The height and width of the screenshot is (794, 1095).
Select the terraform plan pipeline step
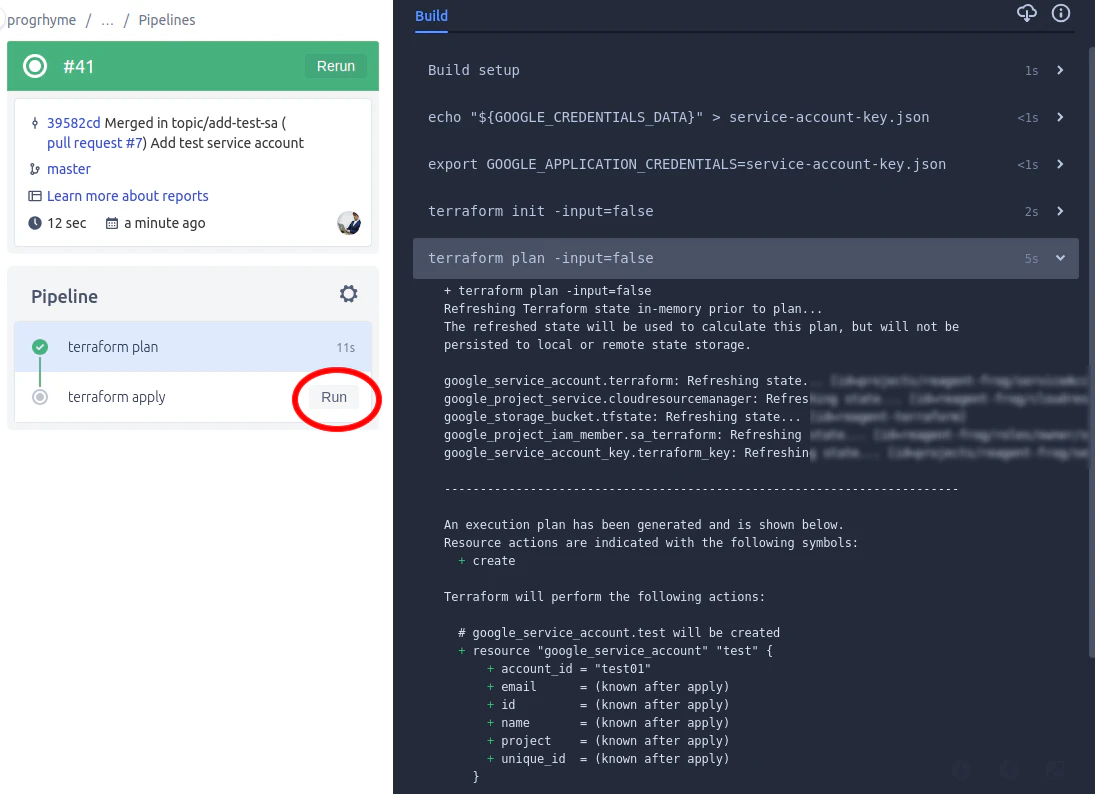(193, 346)
